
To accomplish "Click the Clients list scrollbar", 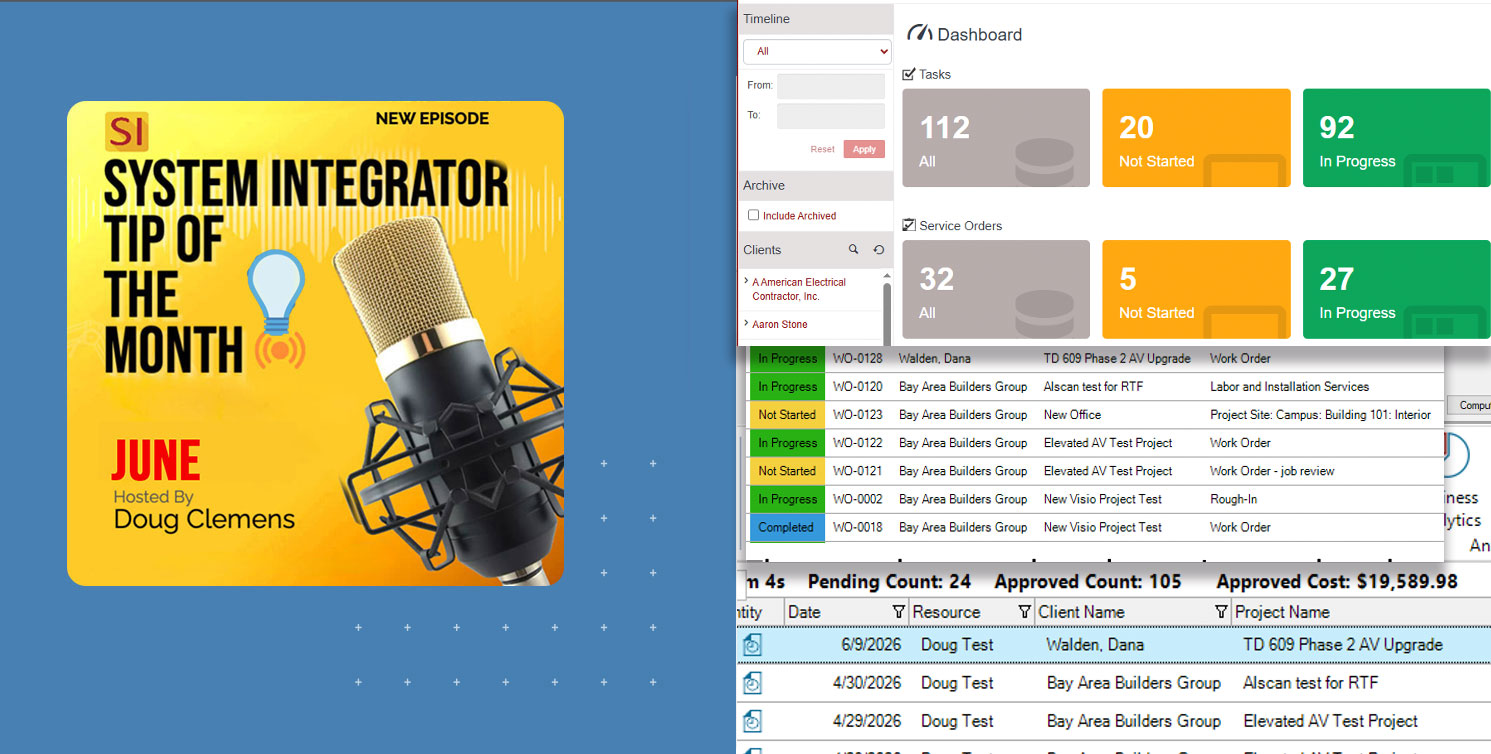I will (x=886, y=312).
